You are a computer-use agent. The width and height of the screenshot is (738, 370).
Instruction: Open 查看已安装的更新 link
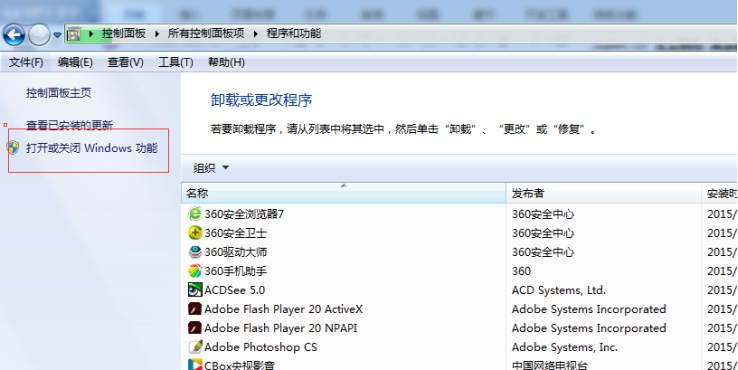(x=70, y=125)
